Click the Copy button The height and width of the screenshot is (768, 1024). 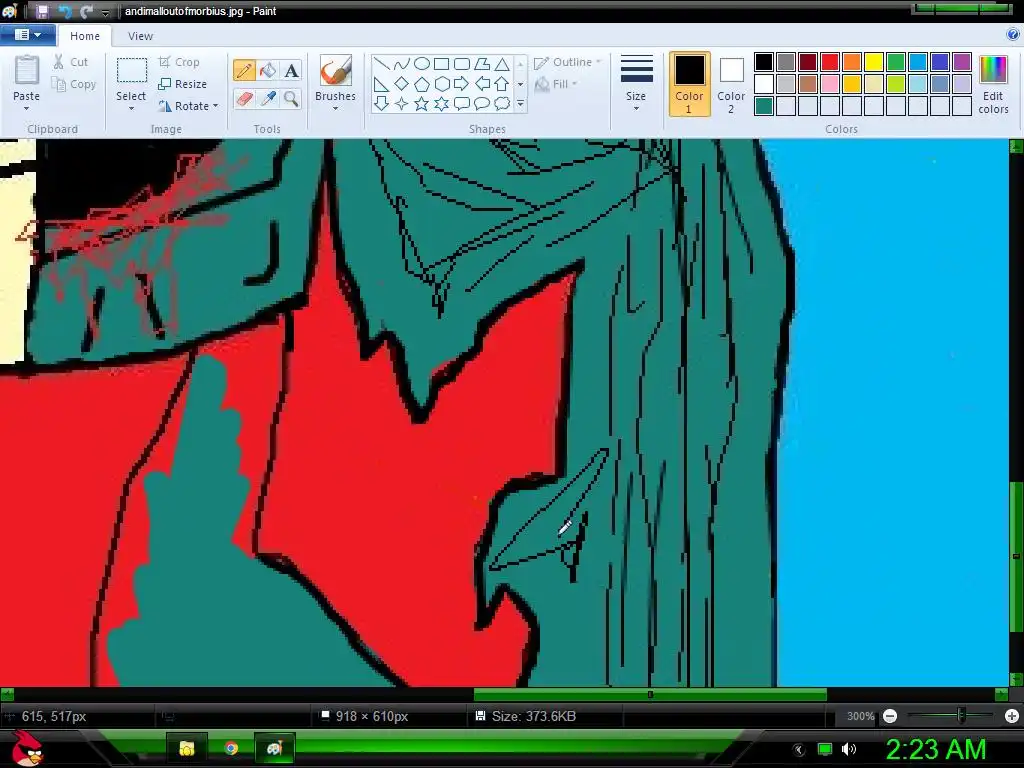(74, 84)
